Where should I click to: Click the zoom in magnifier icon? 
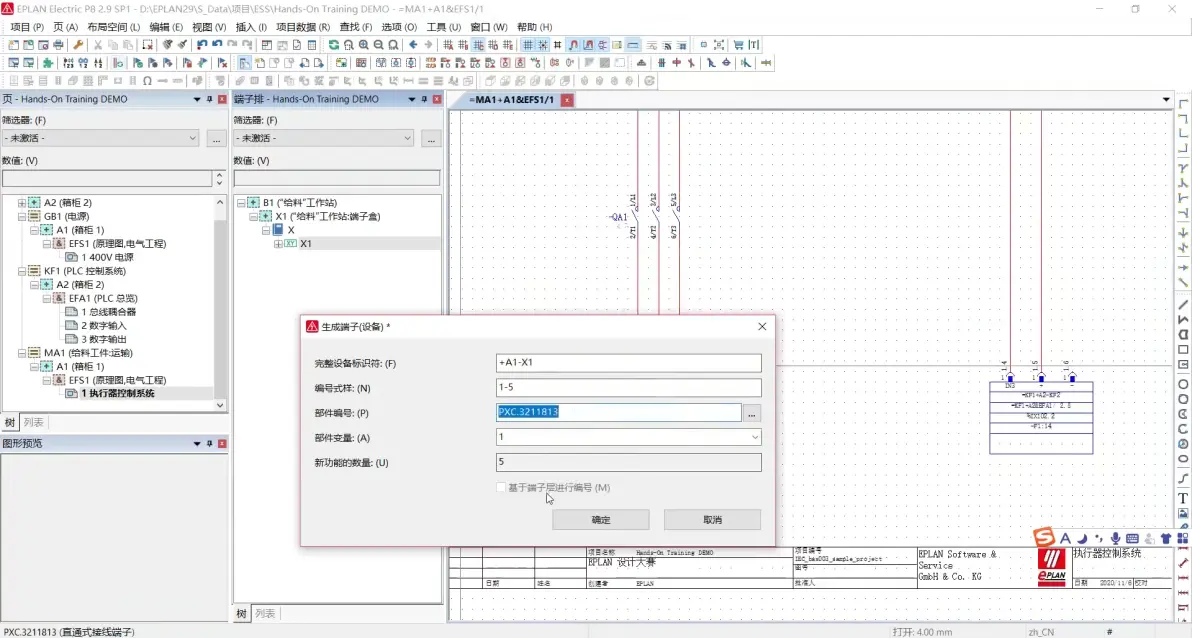[x=363, y=45]
